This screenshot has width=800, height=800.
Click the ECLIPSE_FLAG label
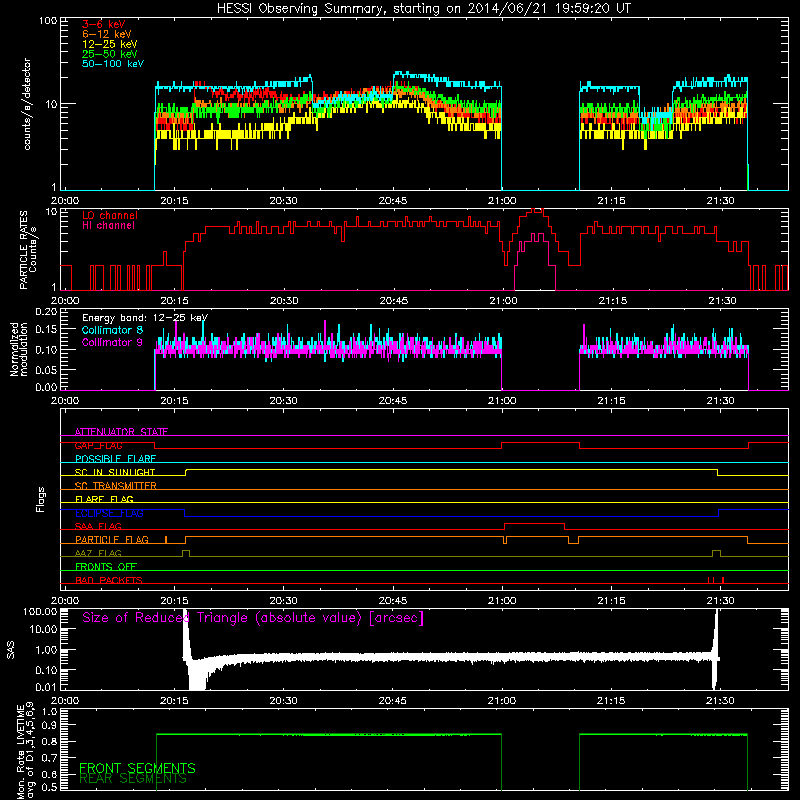109,513
